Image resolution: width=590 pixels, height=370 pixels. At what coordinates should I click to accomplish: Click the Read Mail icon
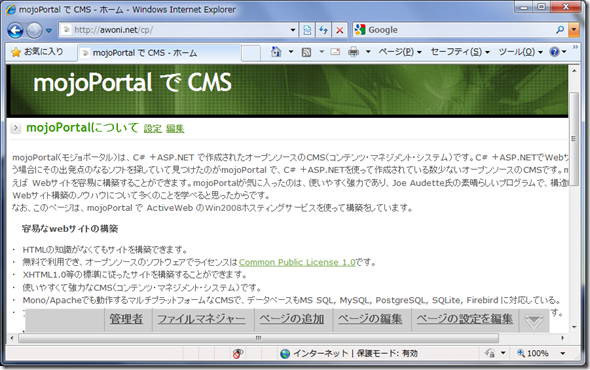point(335,52)
